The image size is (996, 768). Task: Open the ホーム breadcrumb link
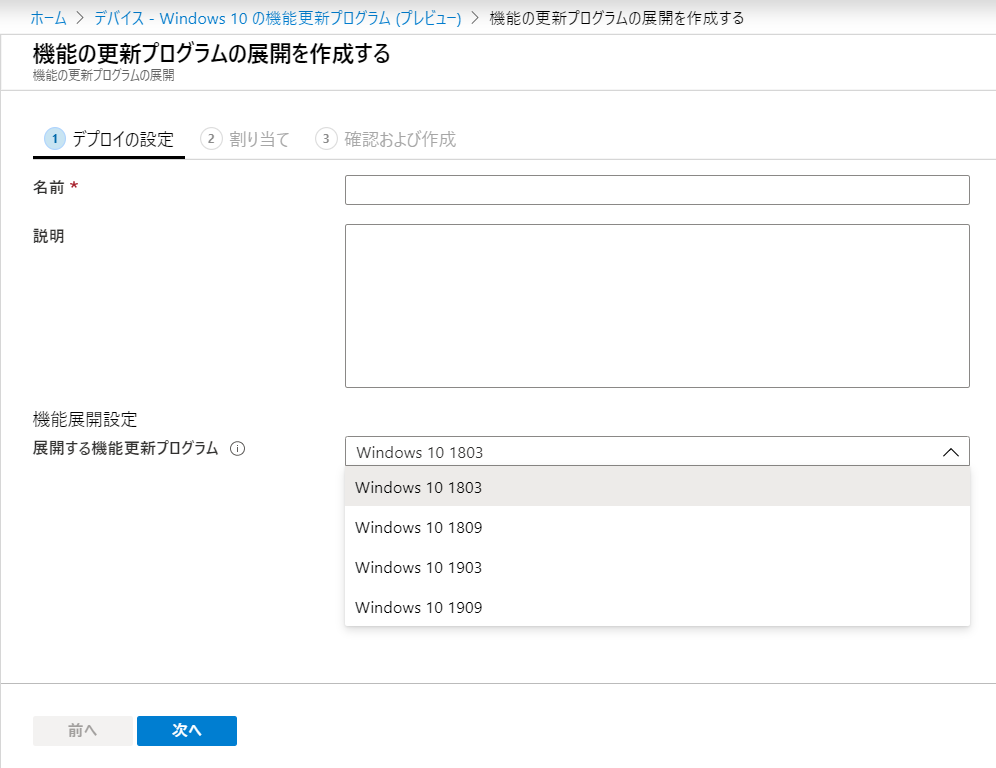pos(49,18)
